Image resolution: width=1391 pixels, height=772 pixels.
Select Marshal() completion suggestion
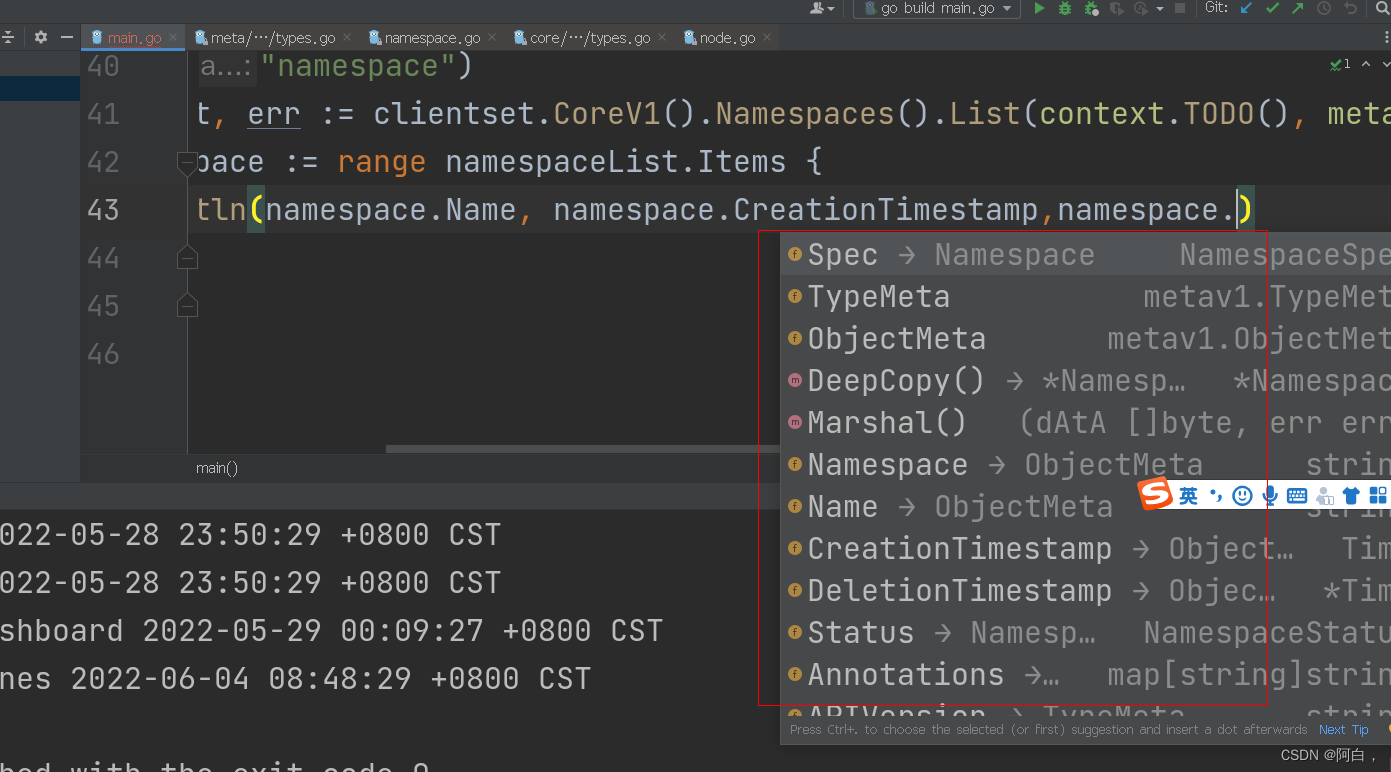click(1086, 423)
